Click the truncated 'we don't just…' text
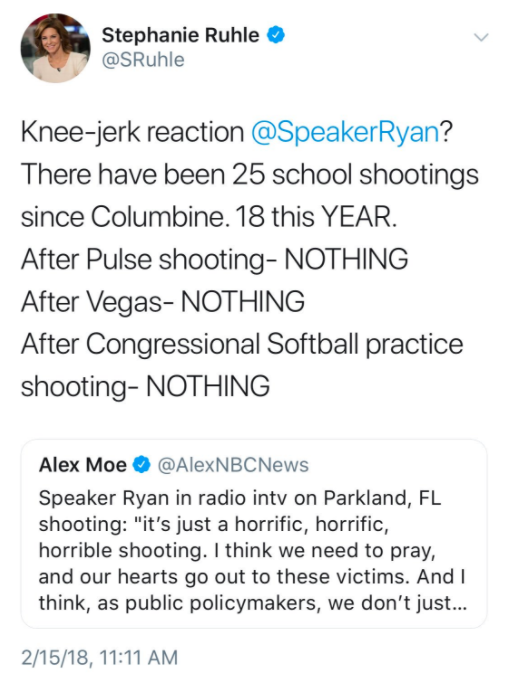This screenshot has width=508, height=683. pyautogui.click(x=397, y=603)
